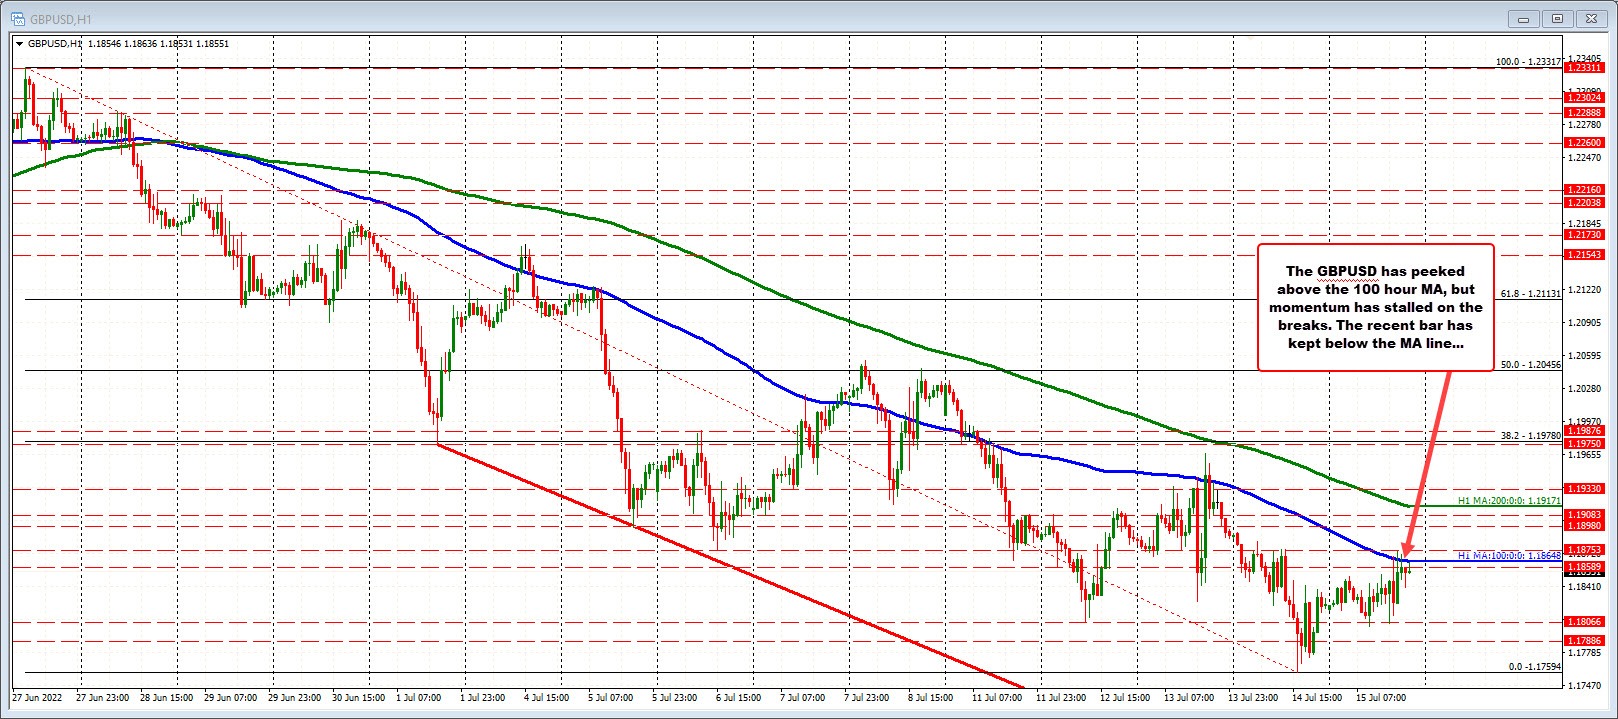Click the 61.8 - 1.21131 Fibonacci label
1618x719 pixels.
(x=1531, y=294)
